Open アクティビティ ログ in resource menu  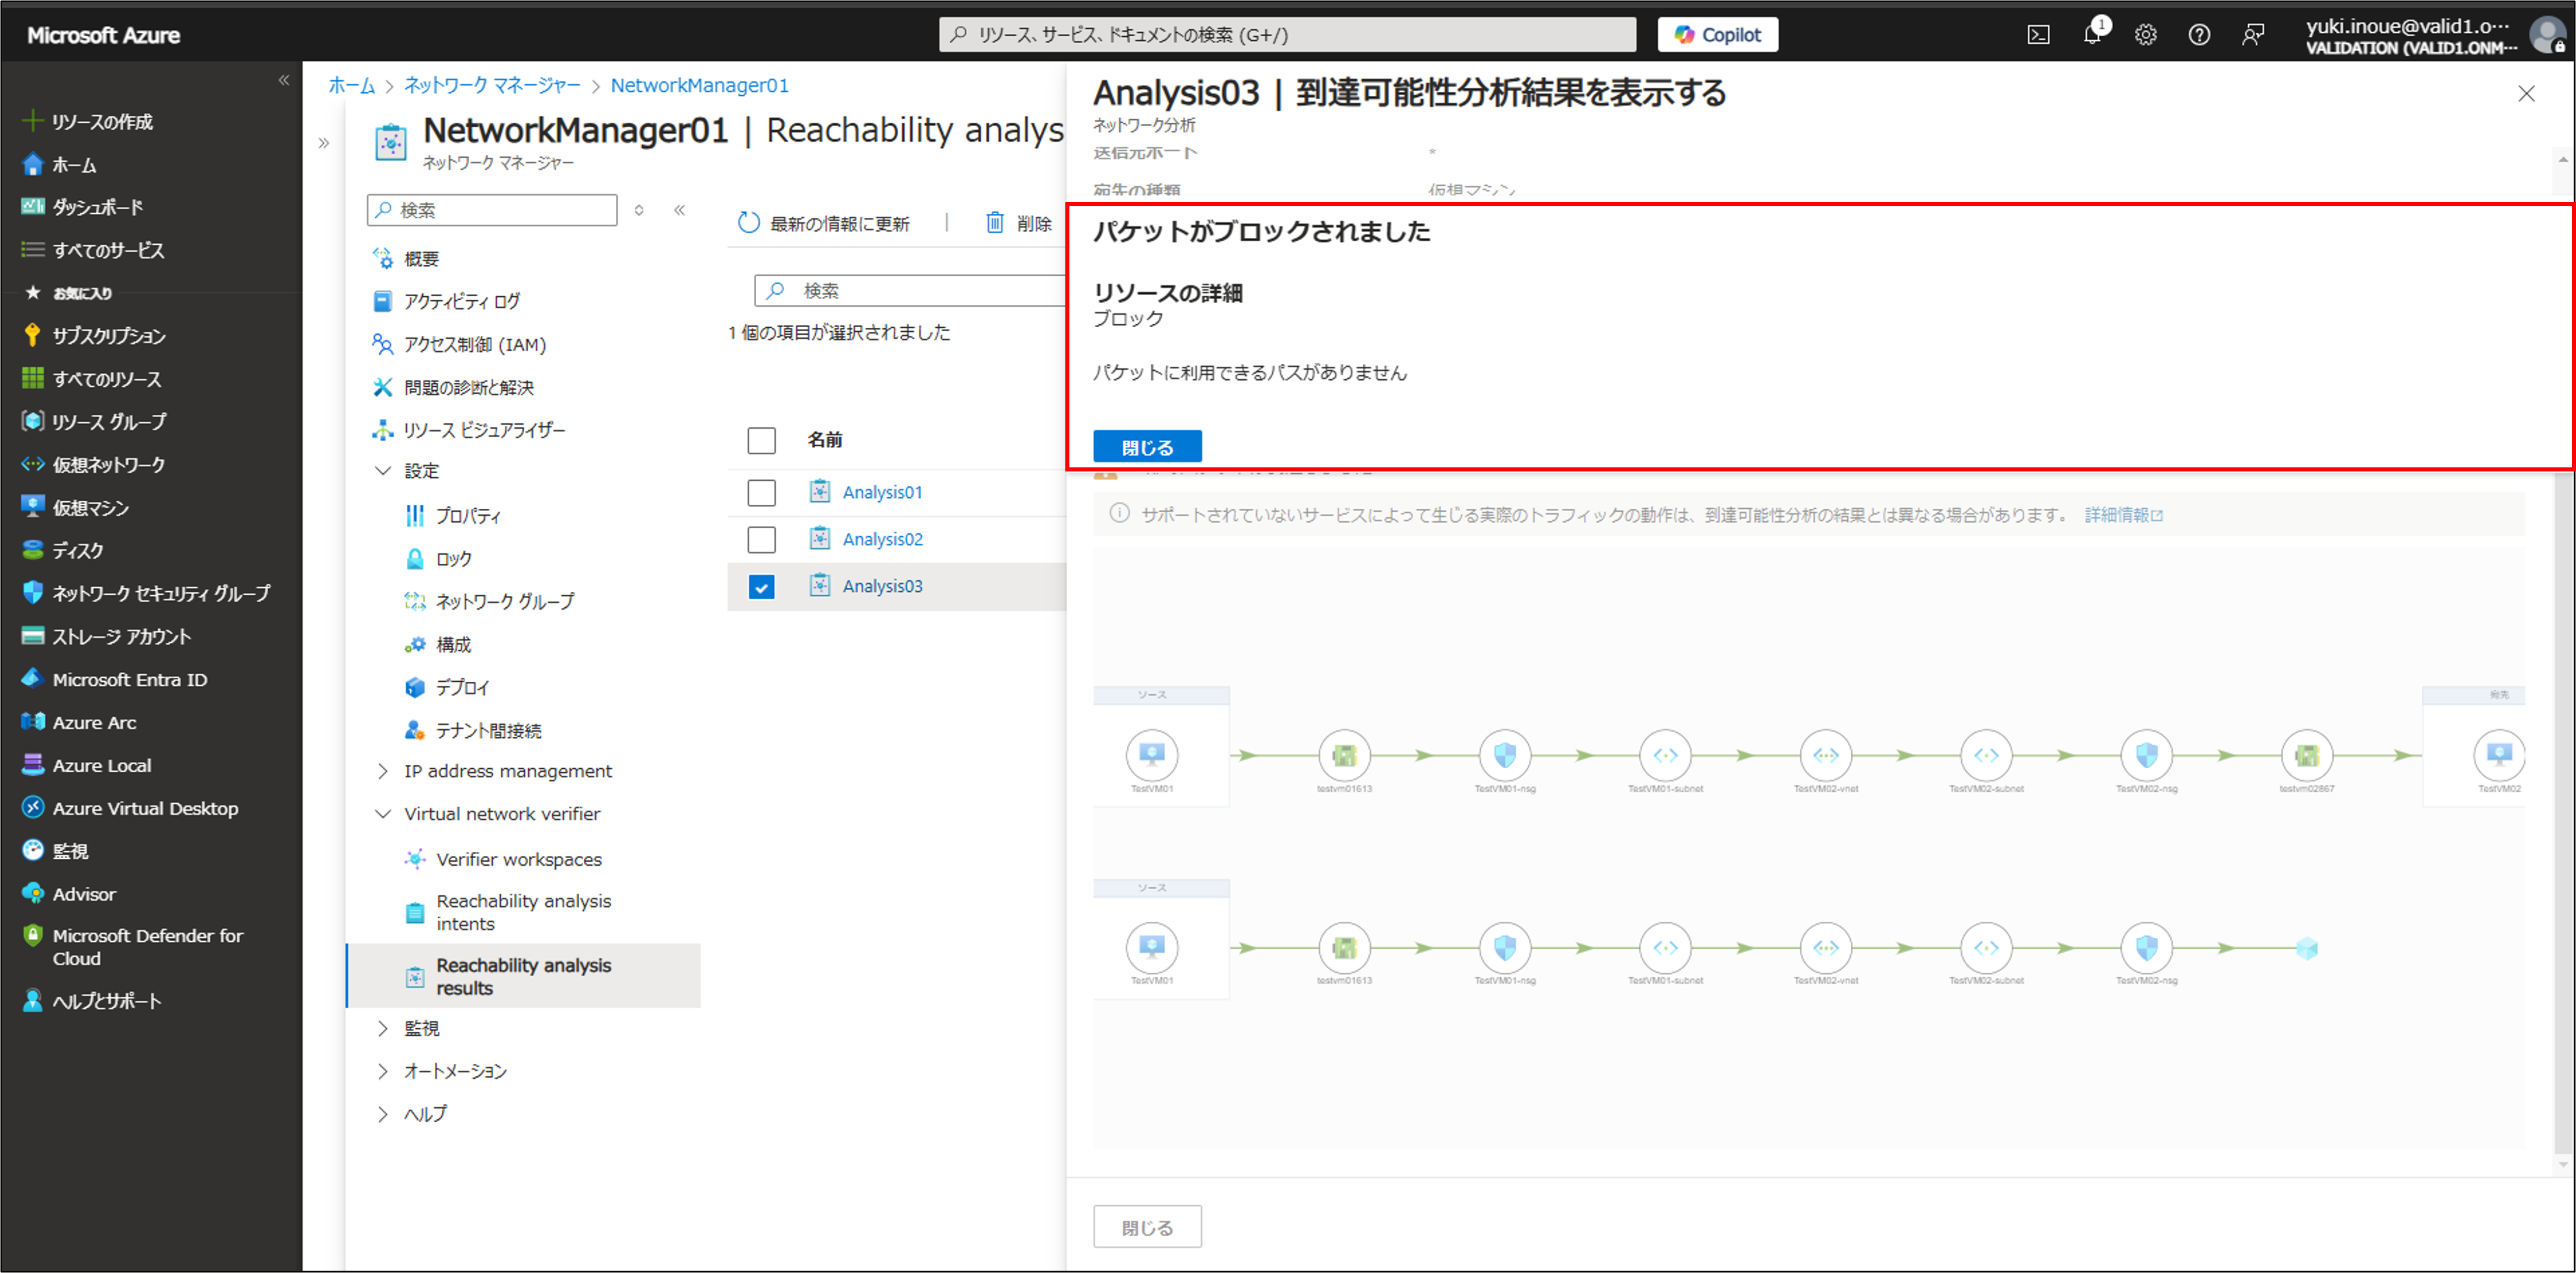click(446, 301)
